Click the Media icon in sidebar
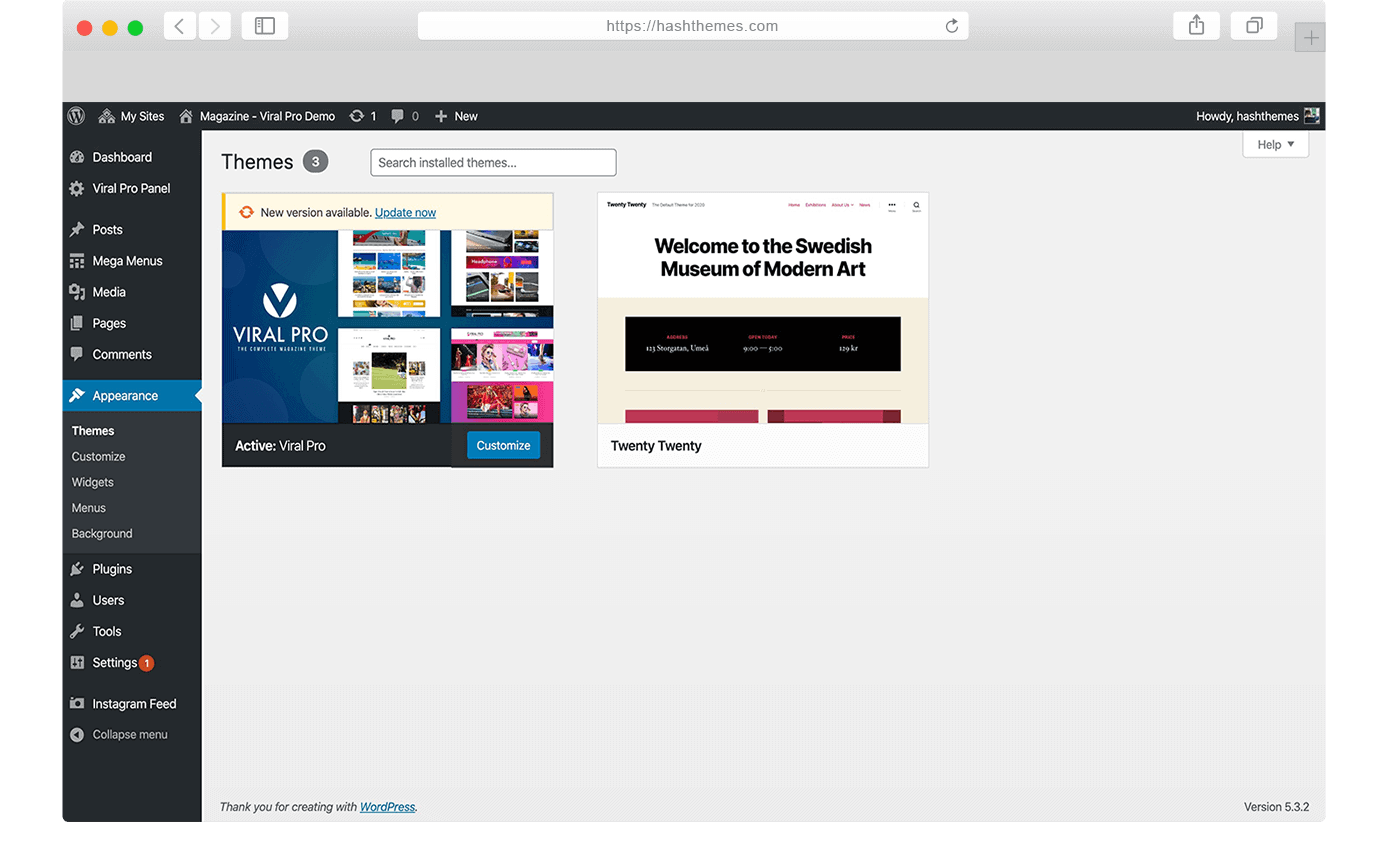Image resolution: width=1389 pixels, height=868 pixels. (77, 292)
